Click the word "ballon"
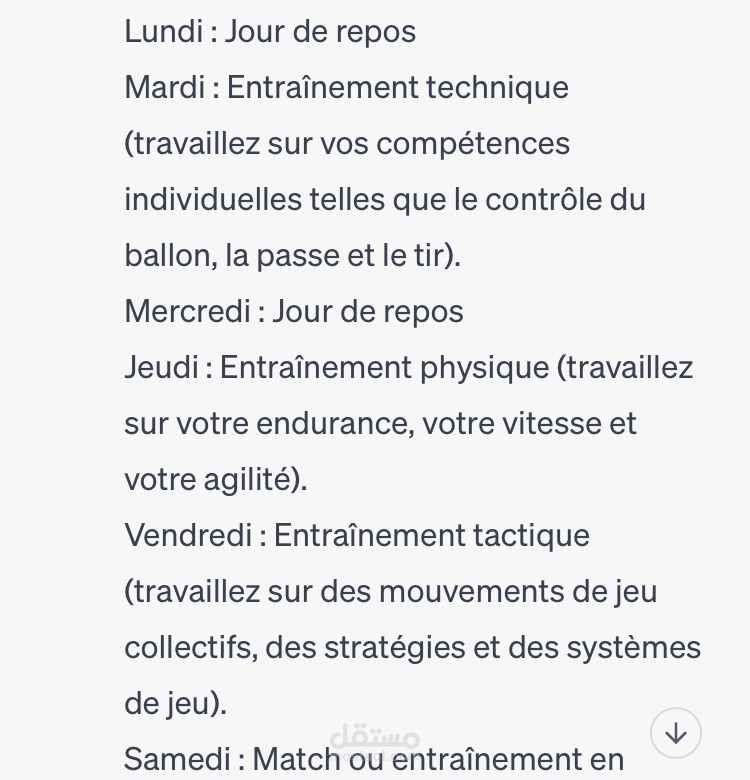750x780 pixels. pos(171,256)
